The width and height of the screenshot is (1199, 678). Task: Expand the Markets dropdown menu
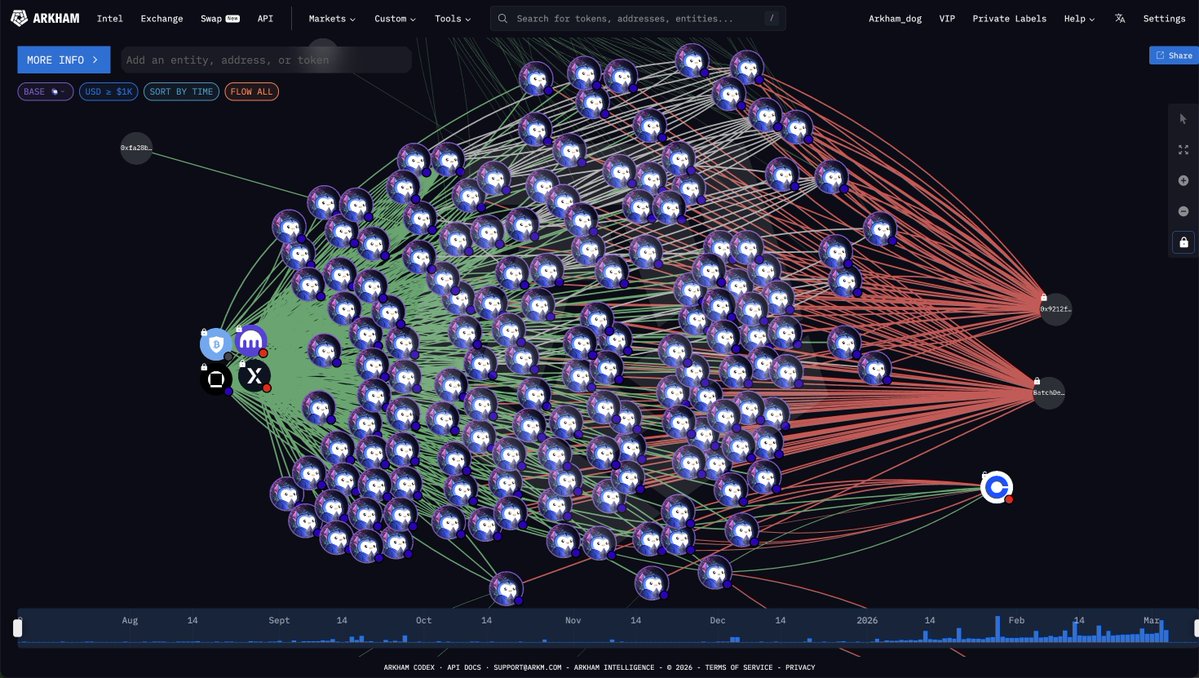(x=332, y=18)
